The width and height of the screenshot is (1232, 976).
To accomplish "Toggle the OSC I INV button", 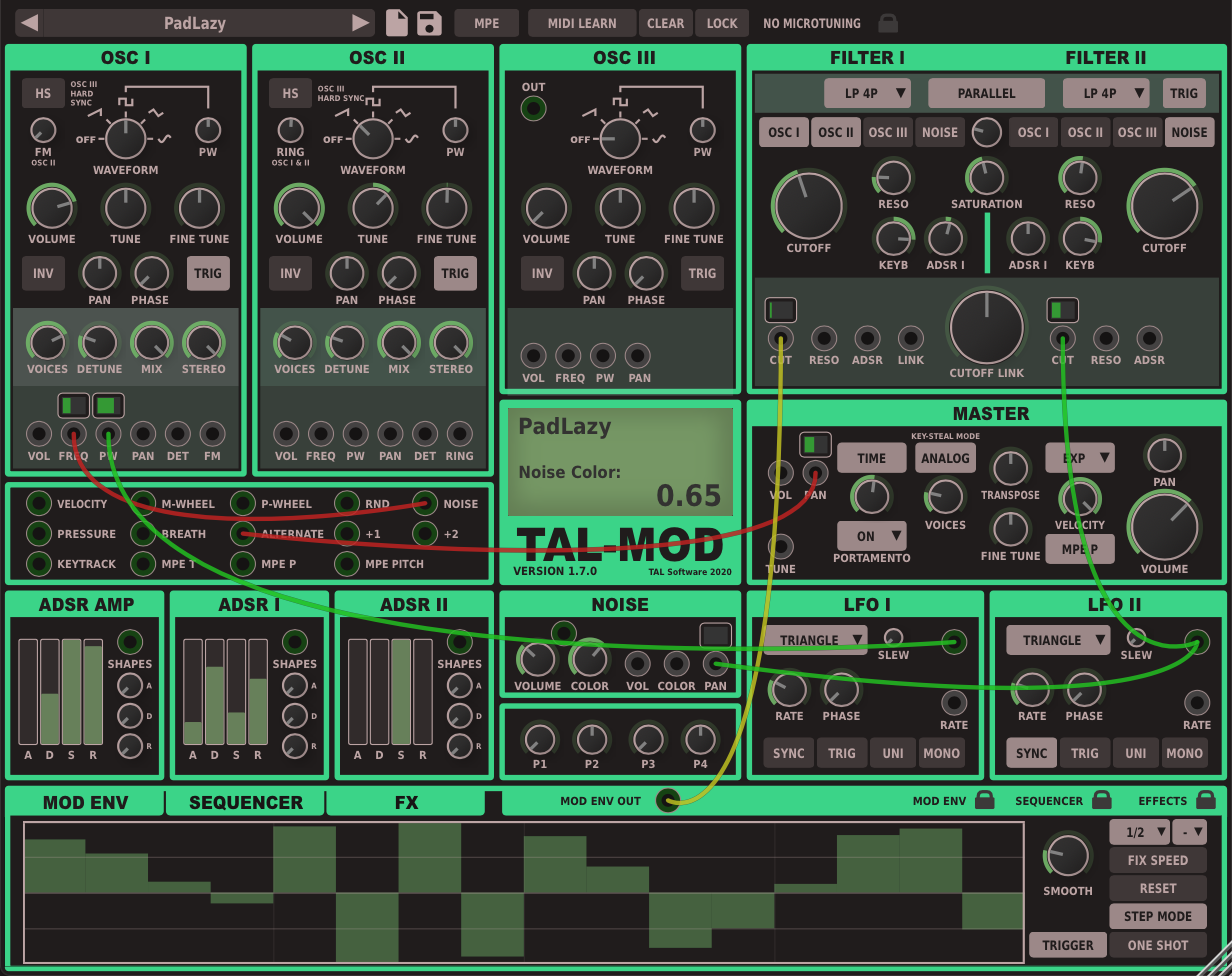I will click(x=43, y=273).
